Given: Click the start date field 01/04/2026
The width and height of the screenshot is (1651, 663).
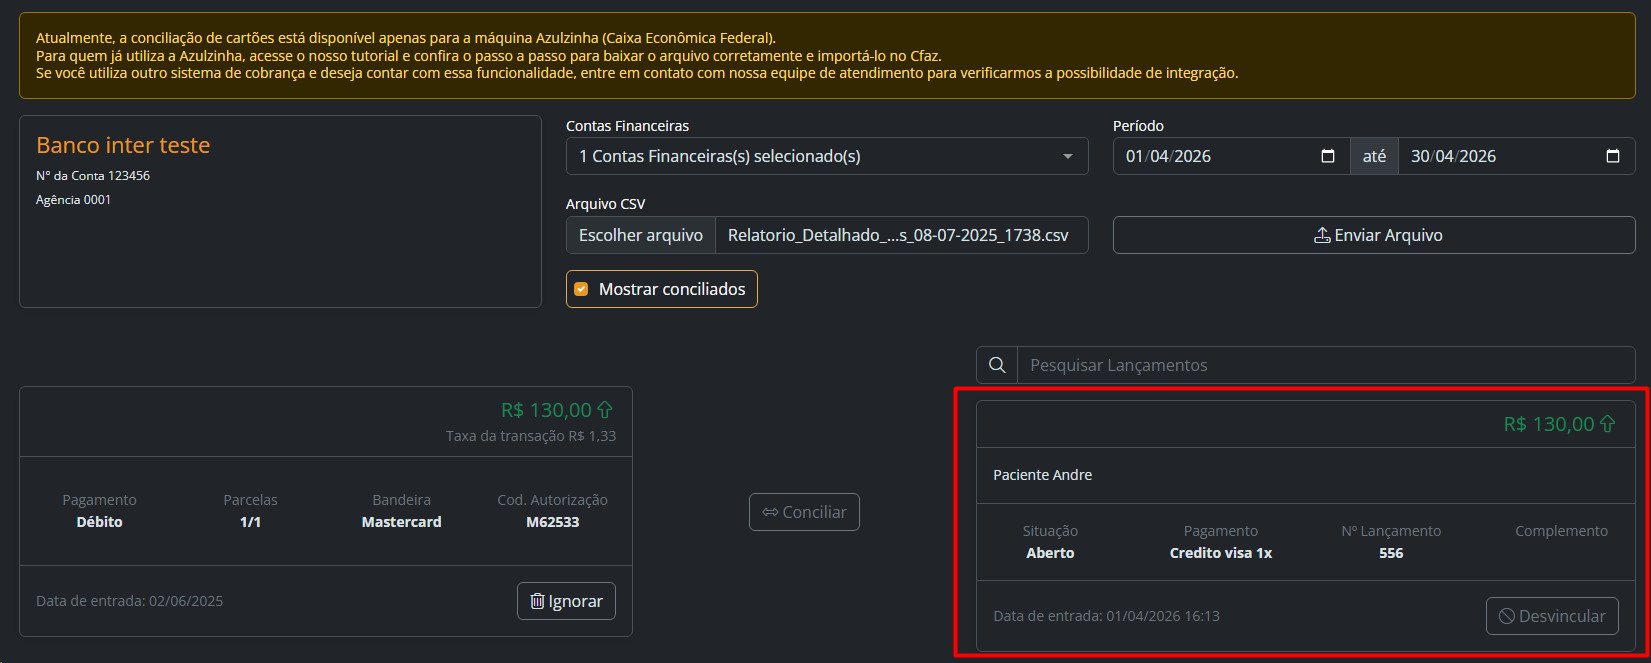Looking at the screenshot, I should 1231,156.
